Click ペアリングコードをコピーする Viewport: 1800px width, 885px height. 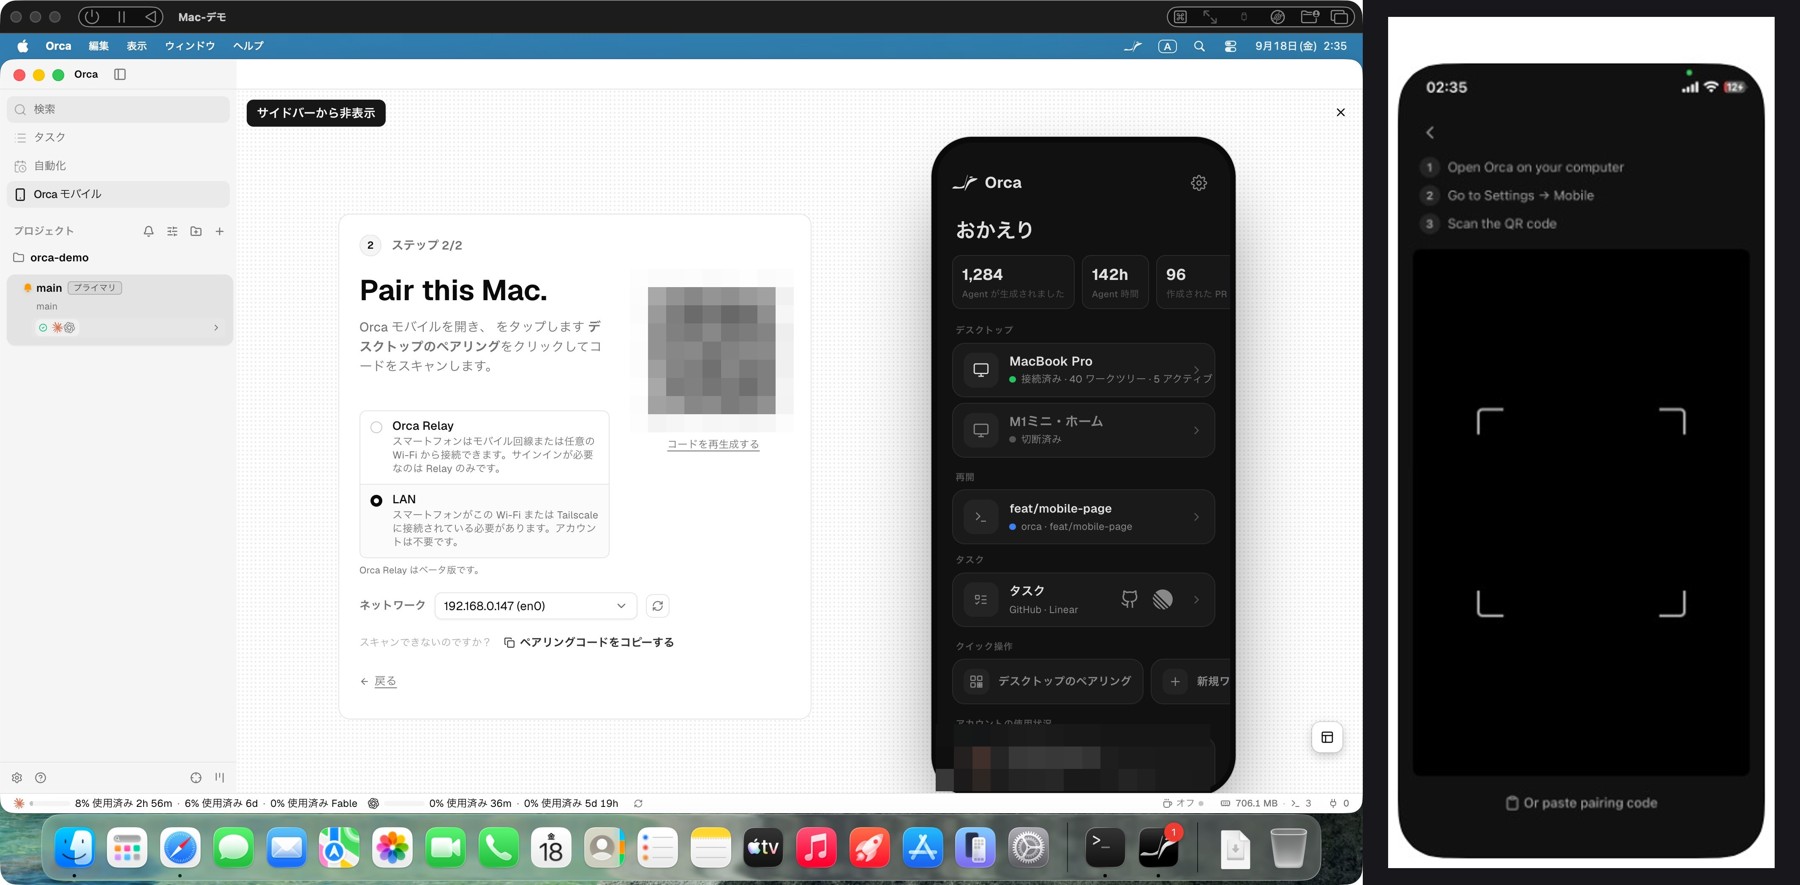[x=589, y=642]
